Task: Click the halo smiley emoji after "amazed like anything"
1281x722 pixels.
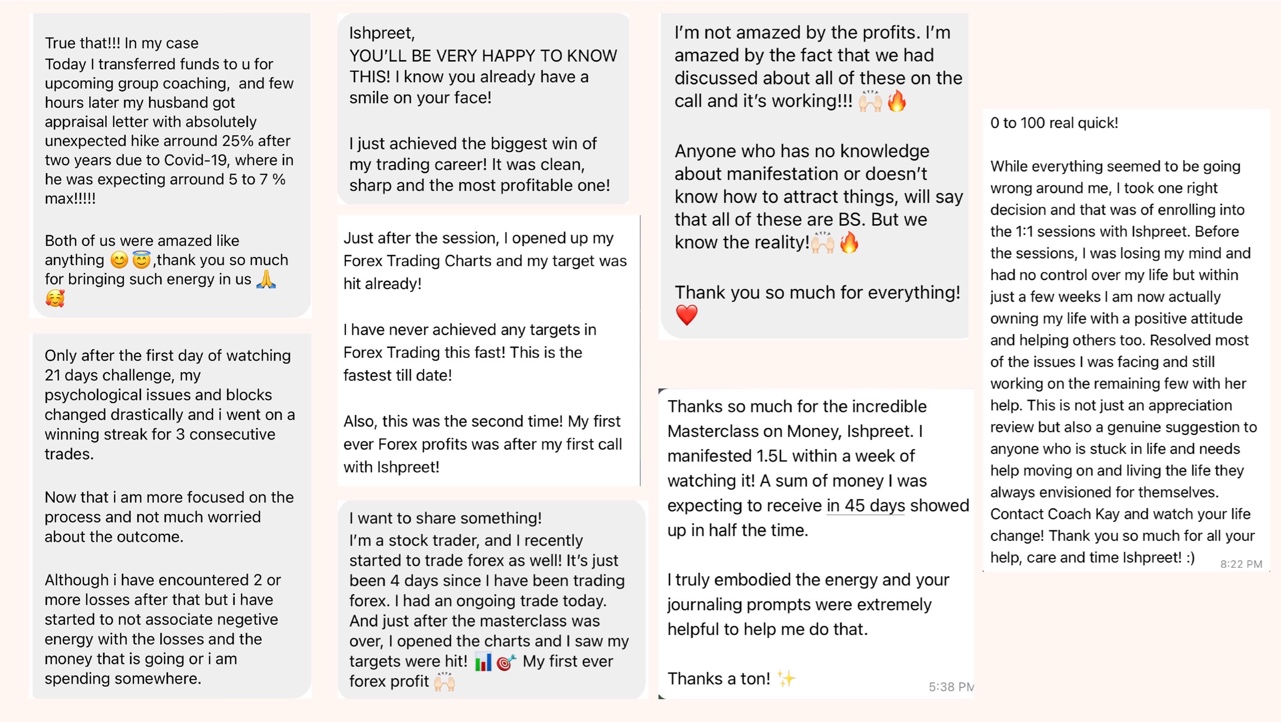Action: (141, 261)
